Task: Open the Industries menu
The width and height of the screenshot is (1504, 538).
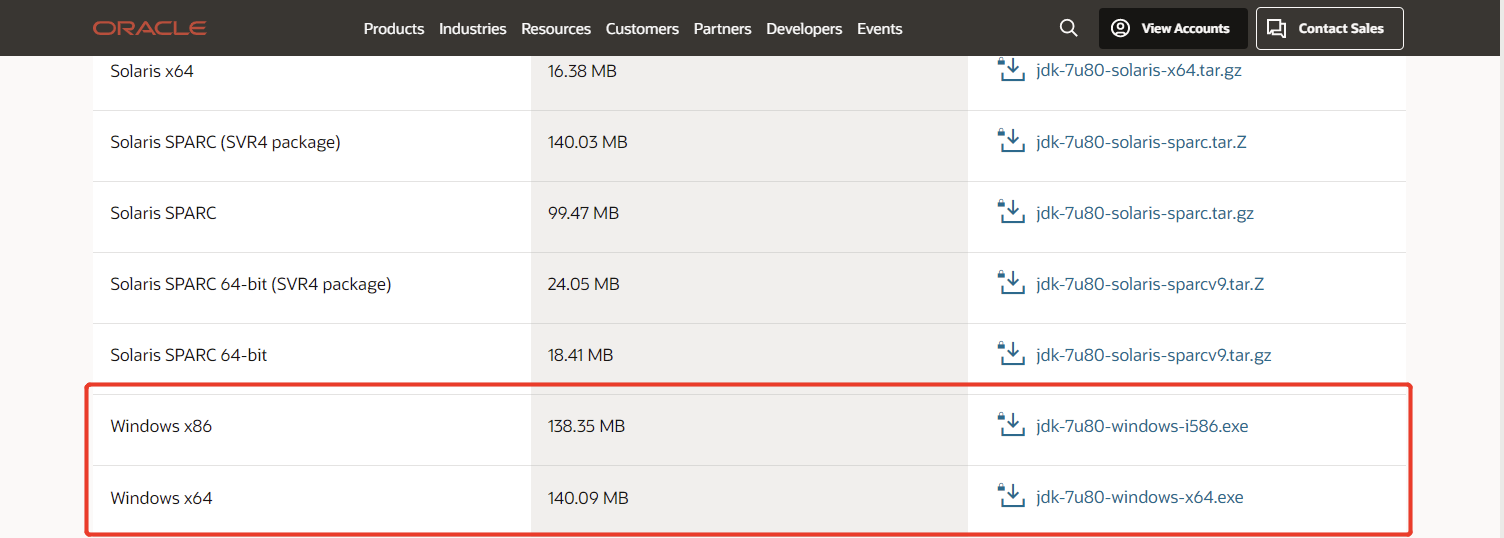Action: click(472, 29)
